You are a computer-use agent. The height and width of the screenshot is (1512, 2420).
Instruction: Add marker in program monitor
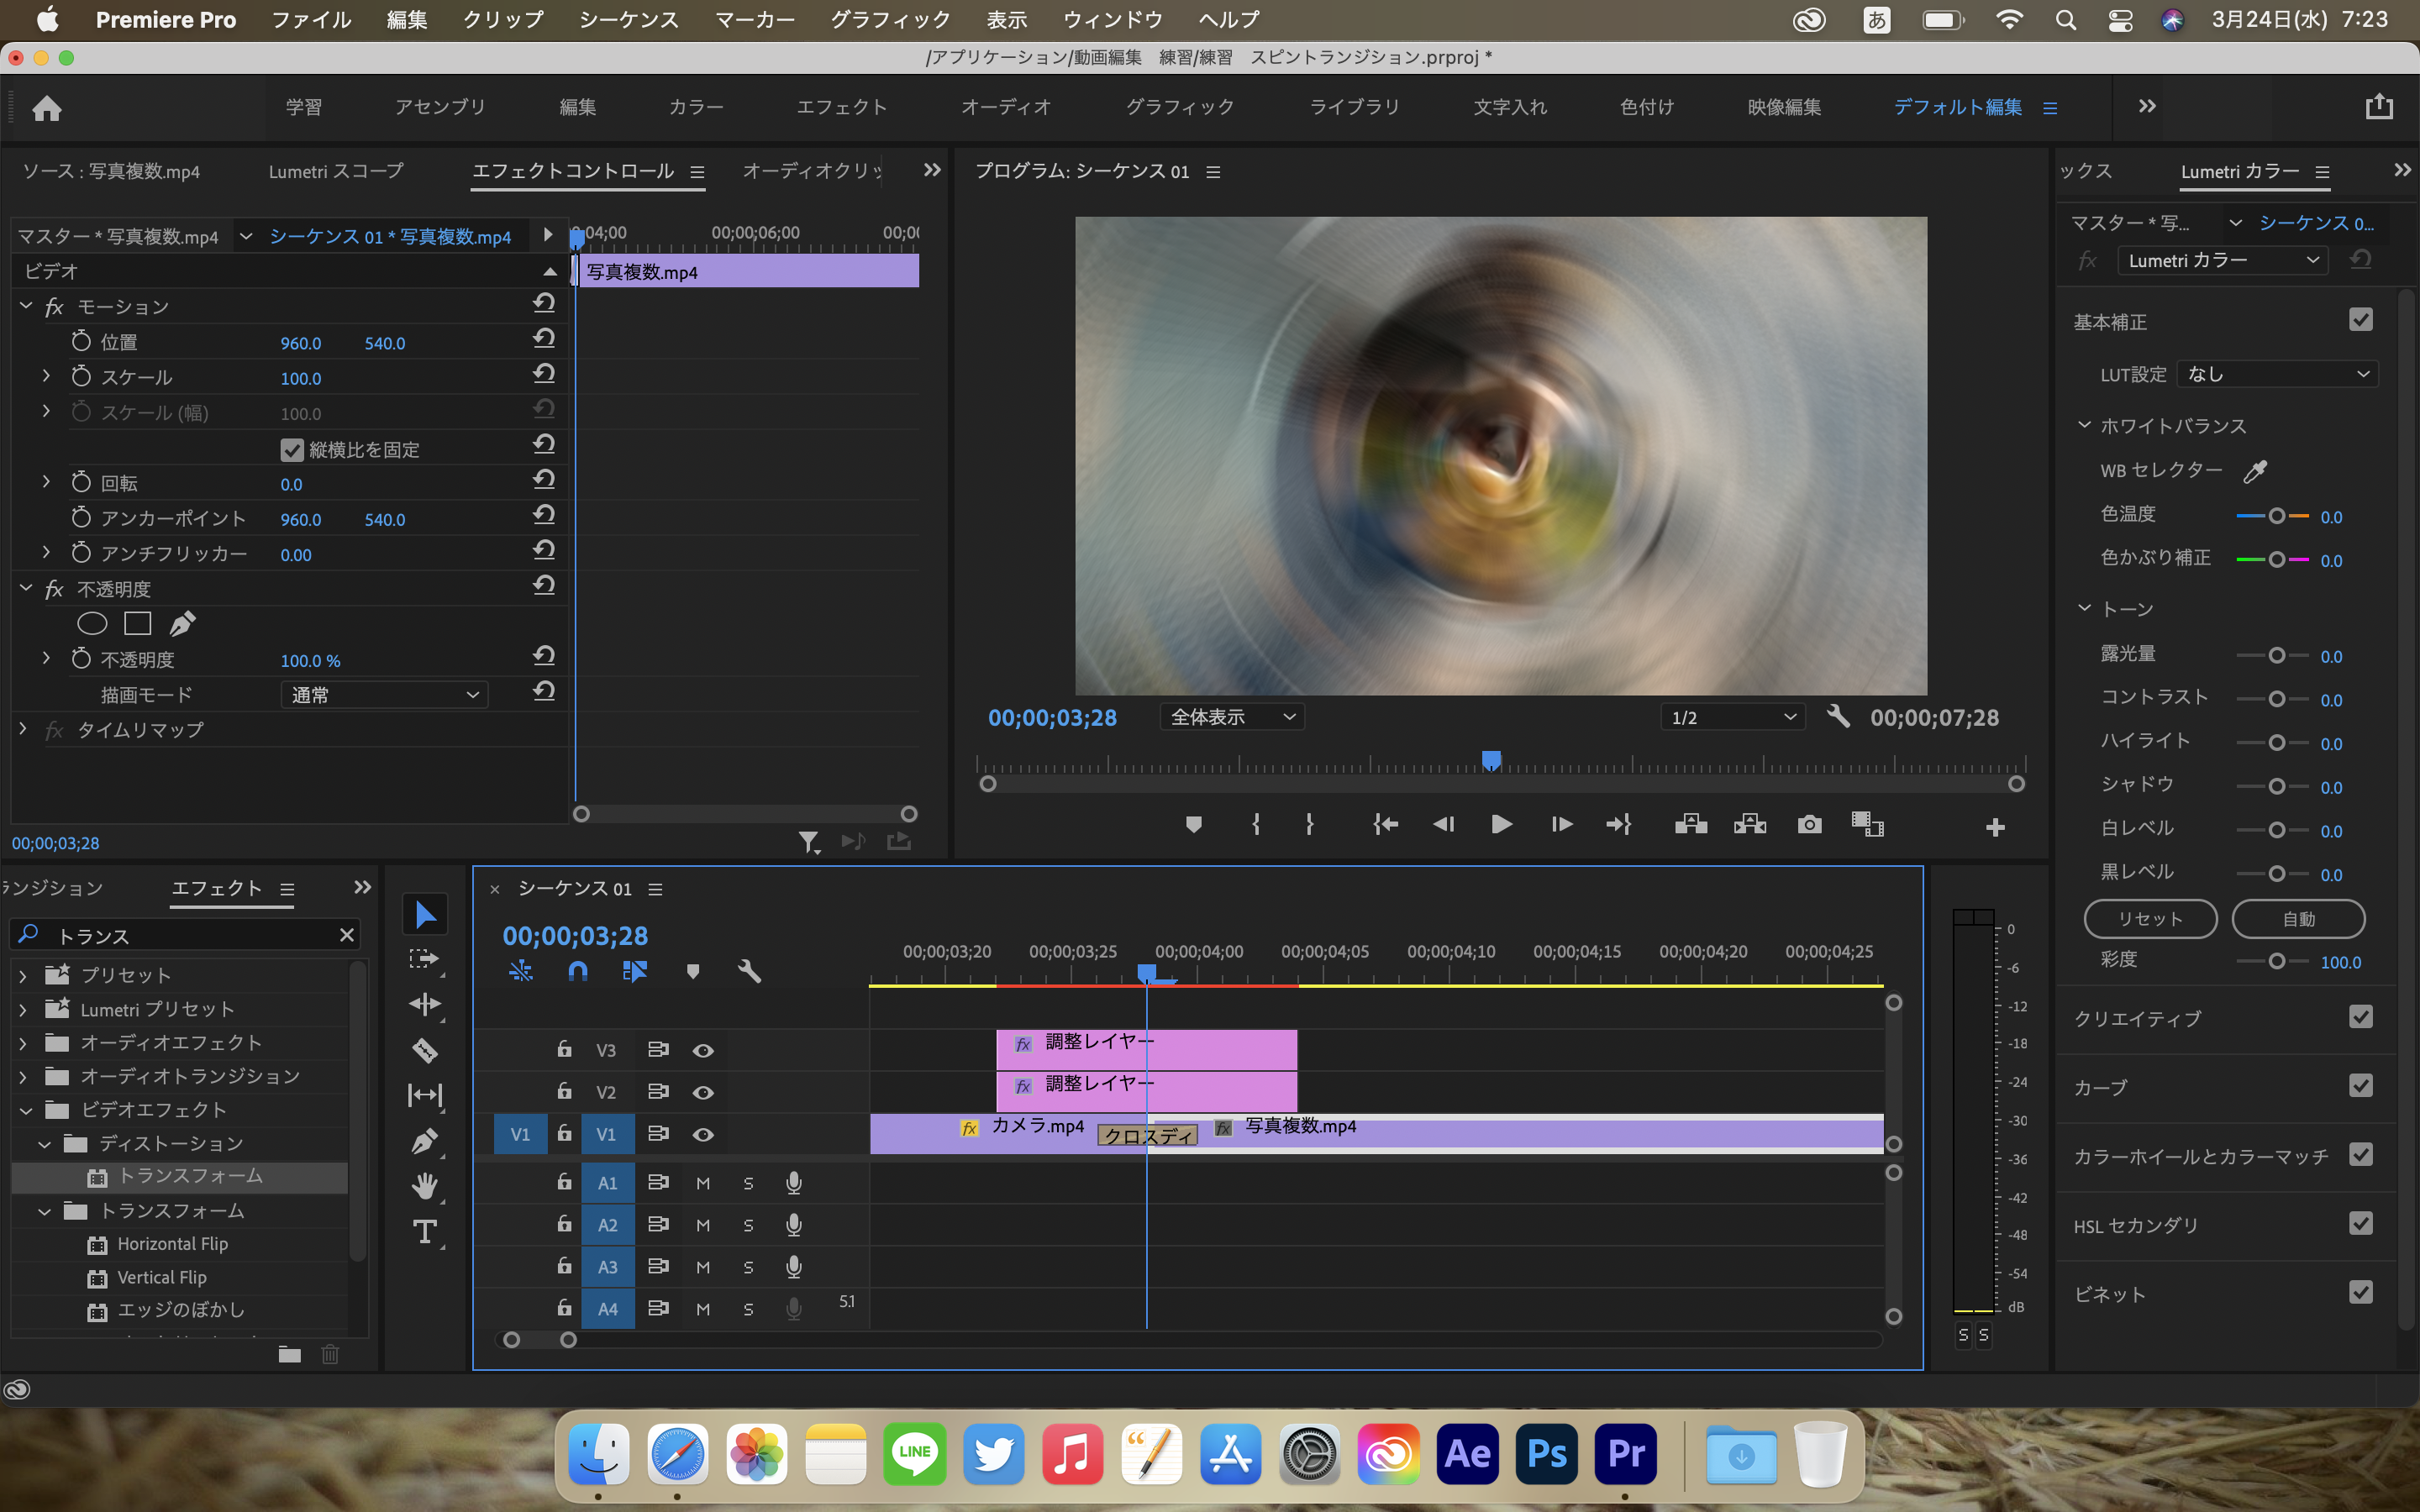pyautogui.click(x=1193, y=825)
